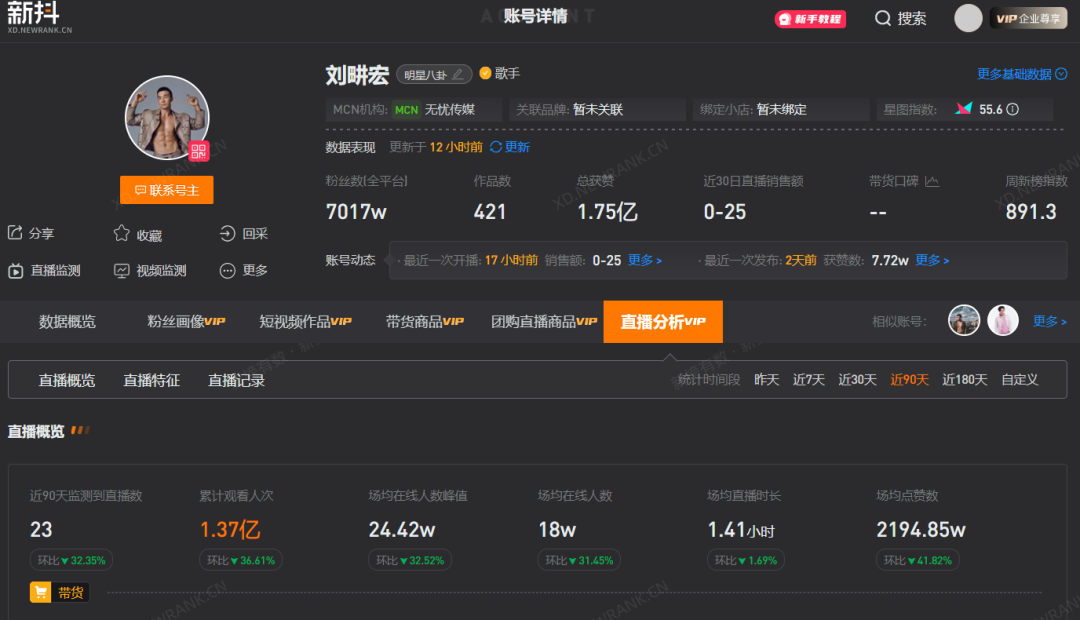Click weekly rank index 891.3
Screen dimensions: 1080x620
[1030, 211]
